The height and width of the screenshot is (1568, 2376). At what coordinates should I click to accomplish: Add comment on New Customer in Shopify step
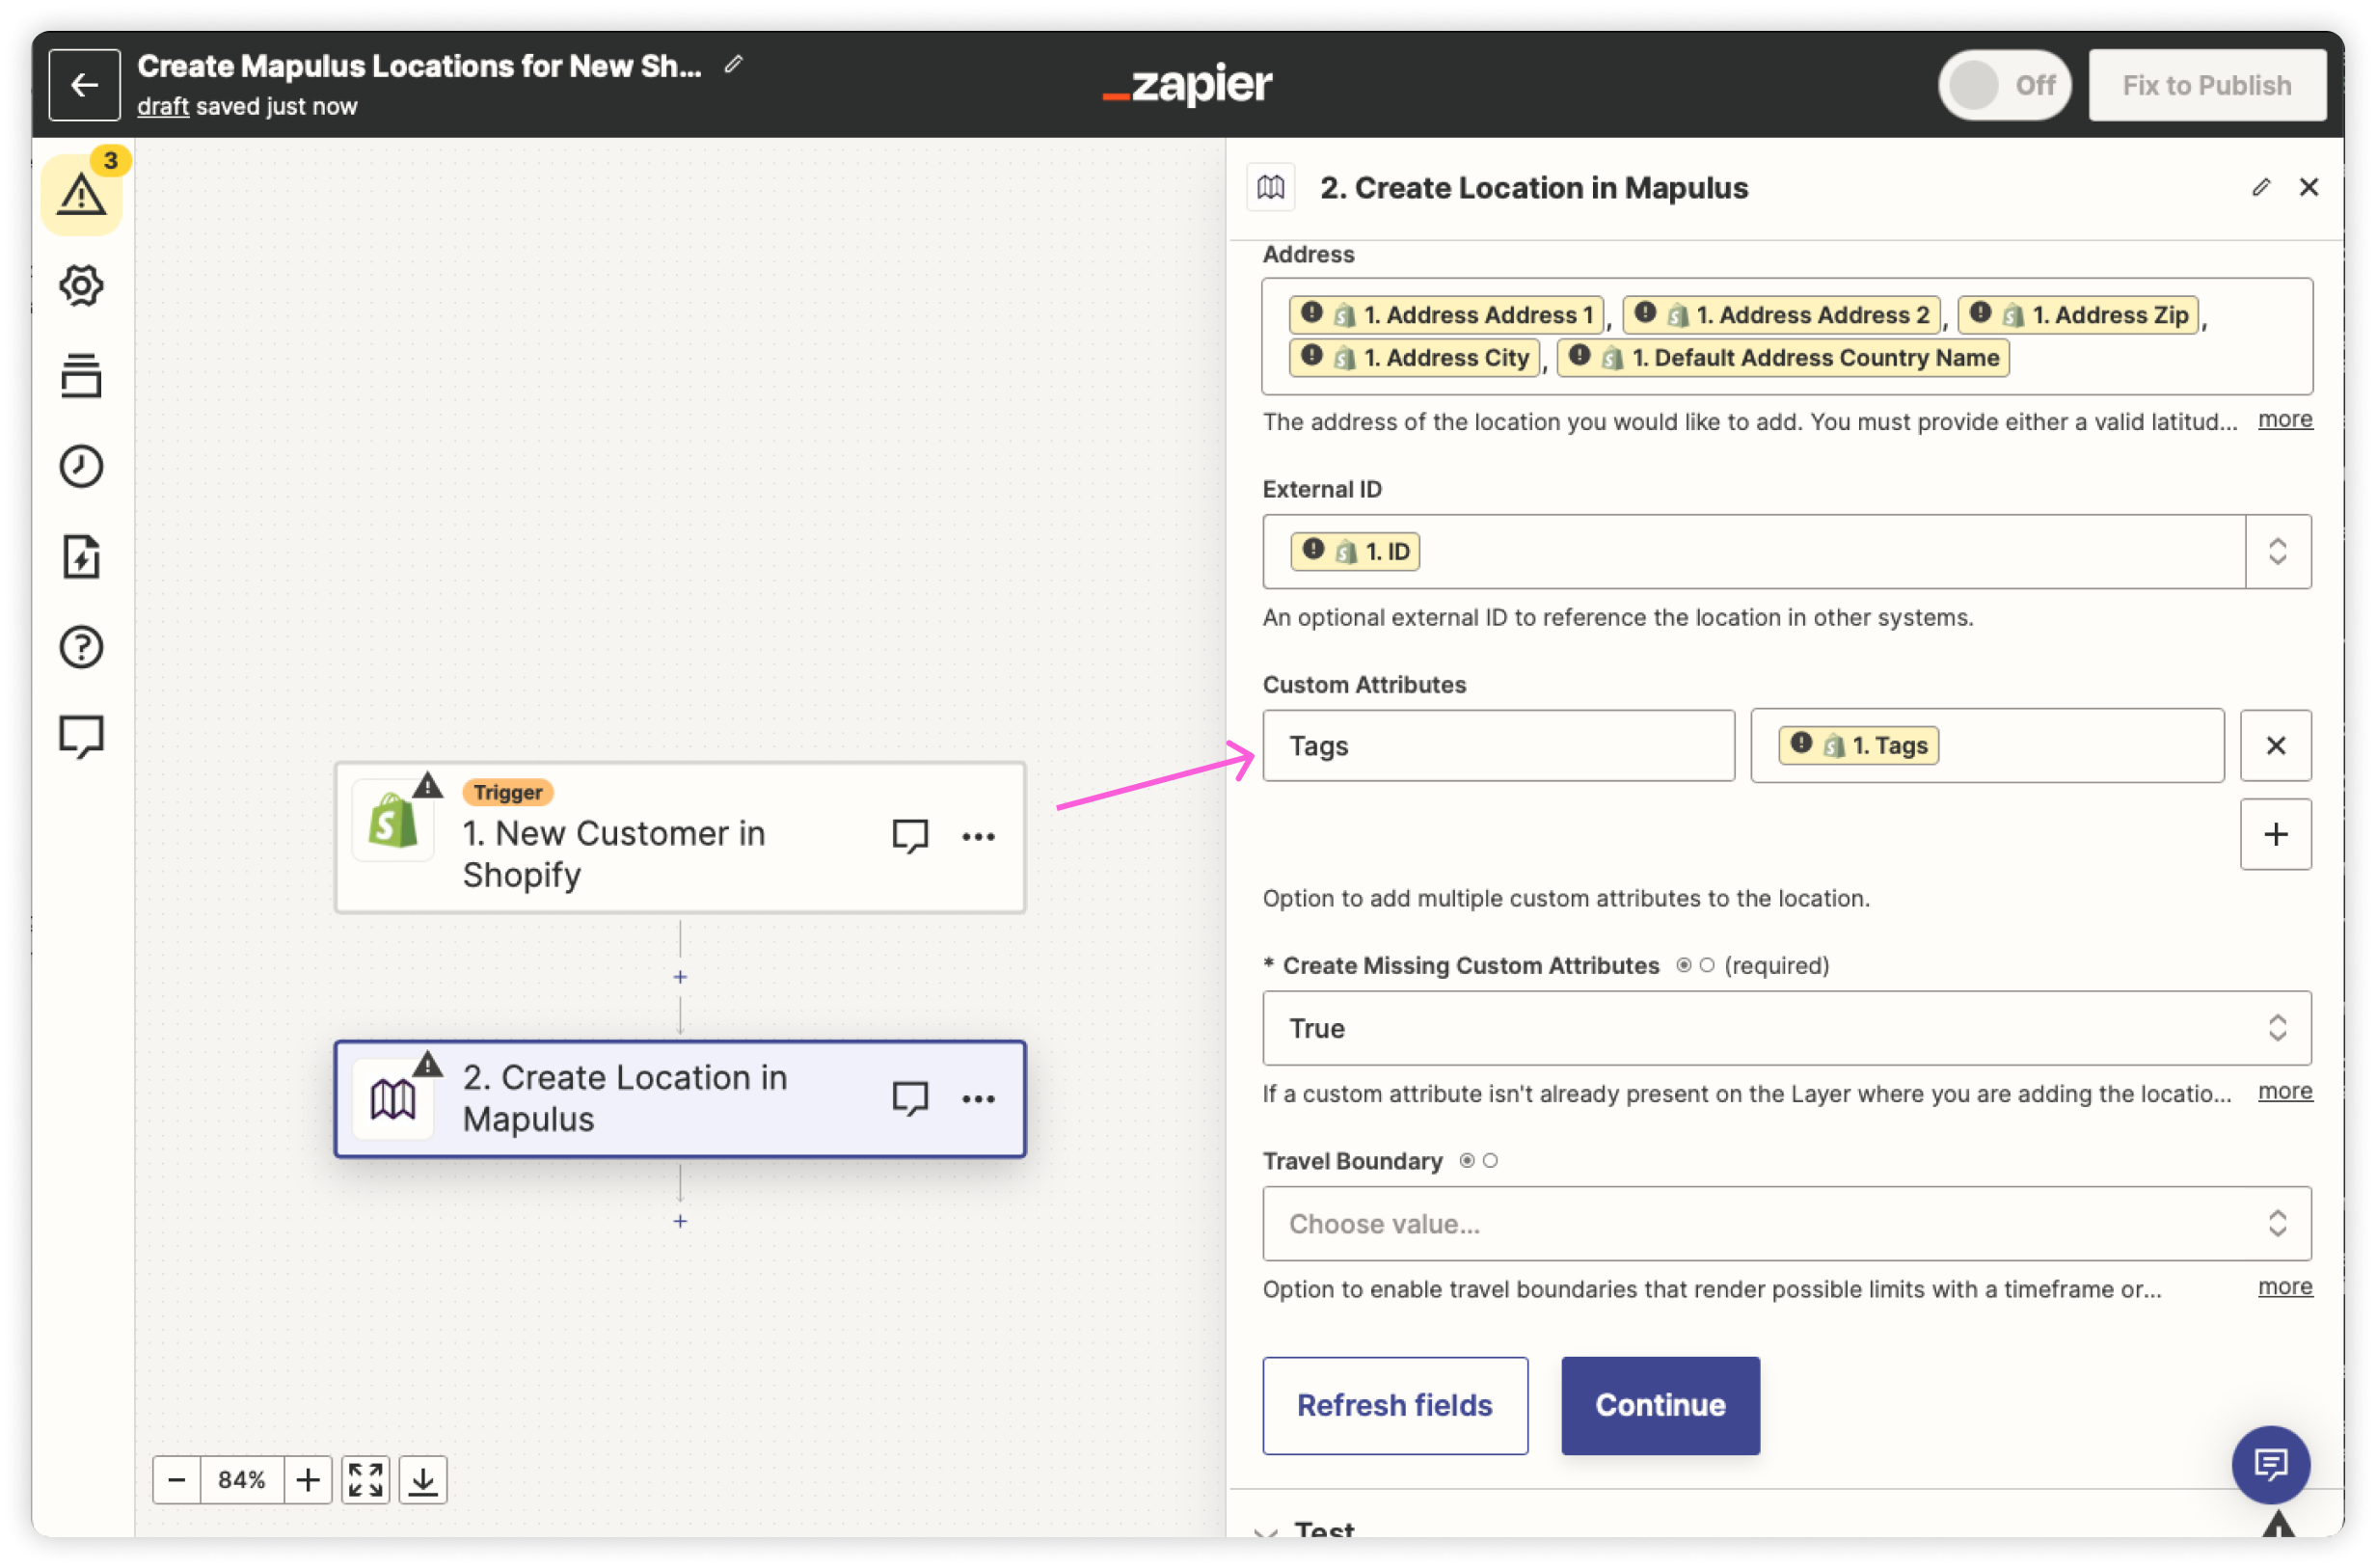pos(910,837)
